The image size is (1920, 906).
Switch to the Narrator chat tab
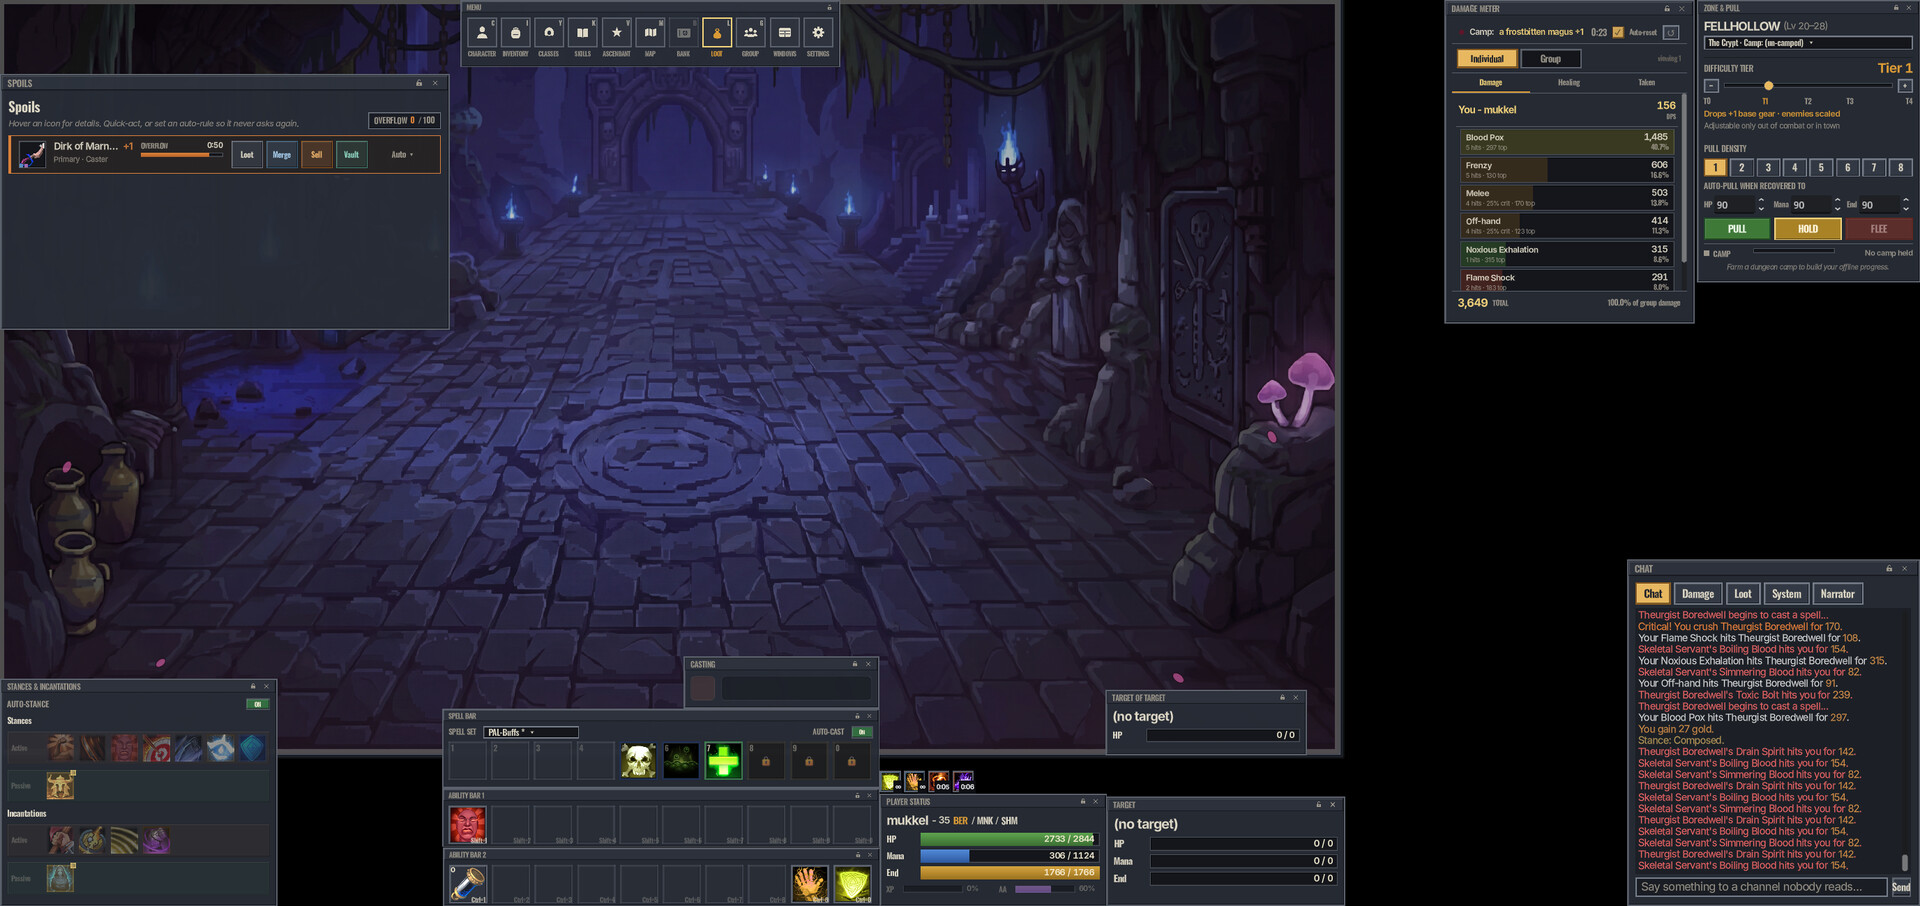coord(1837,594)
